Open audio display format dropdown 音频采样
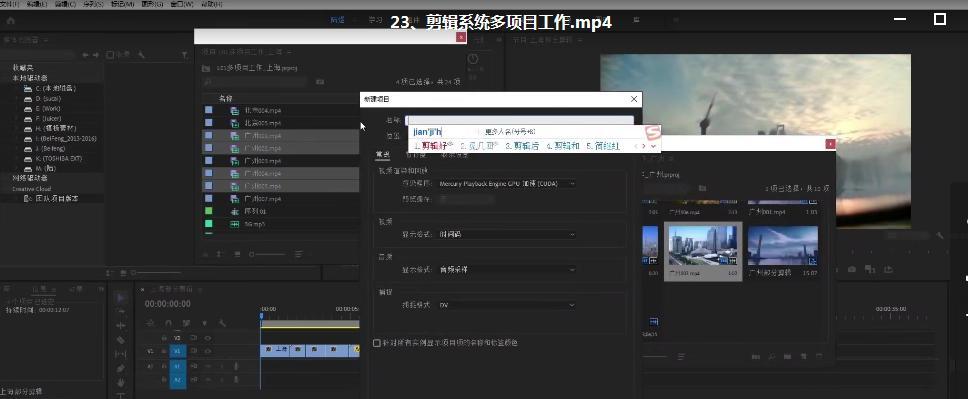The height and width of the screenshot is (399, 968). [507, 270]
